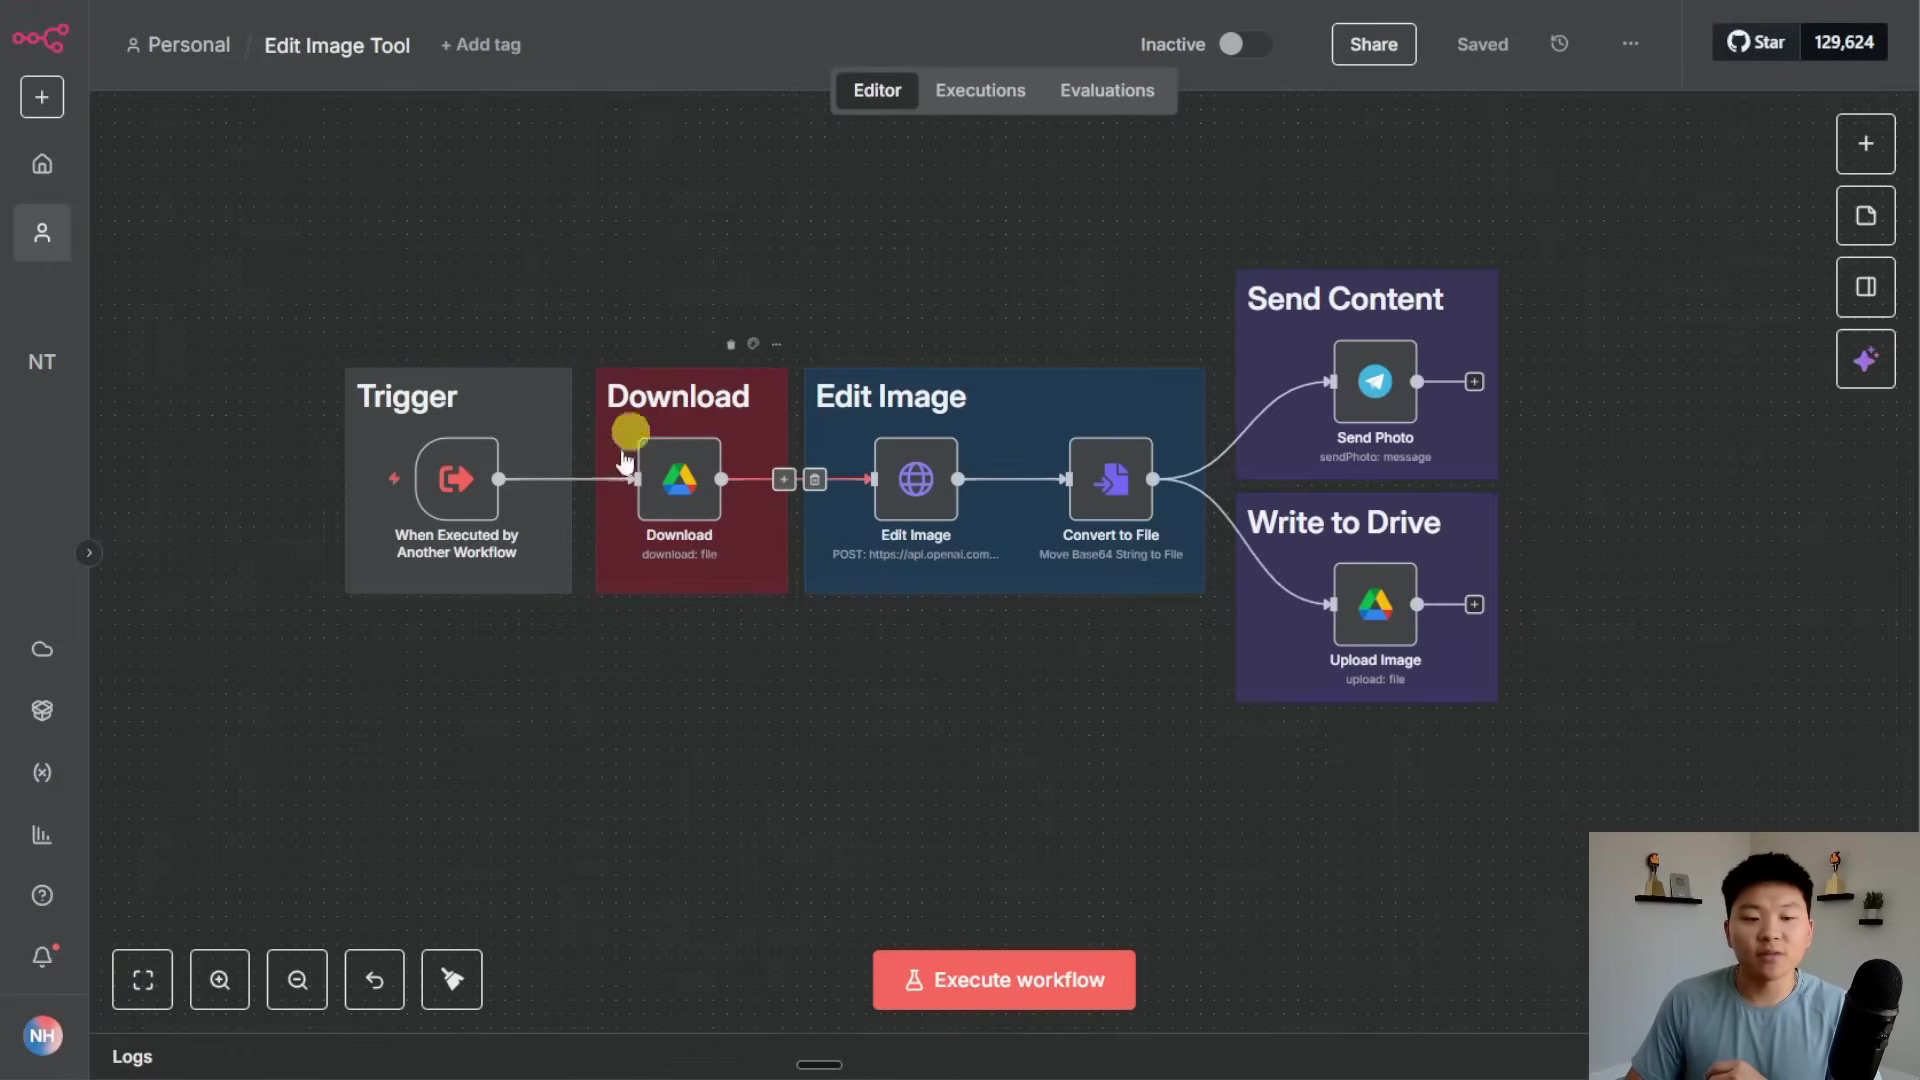Switch to the Evaluations tab
The height and width of the screenshot is (1080, 1920).
pos(1107,90)
